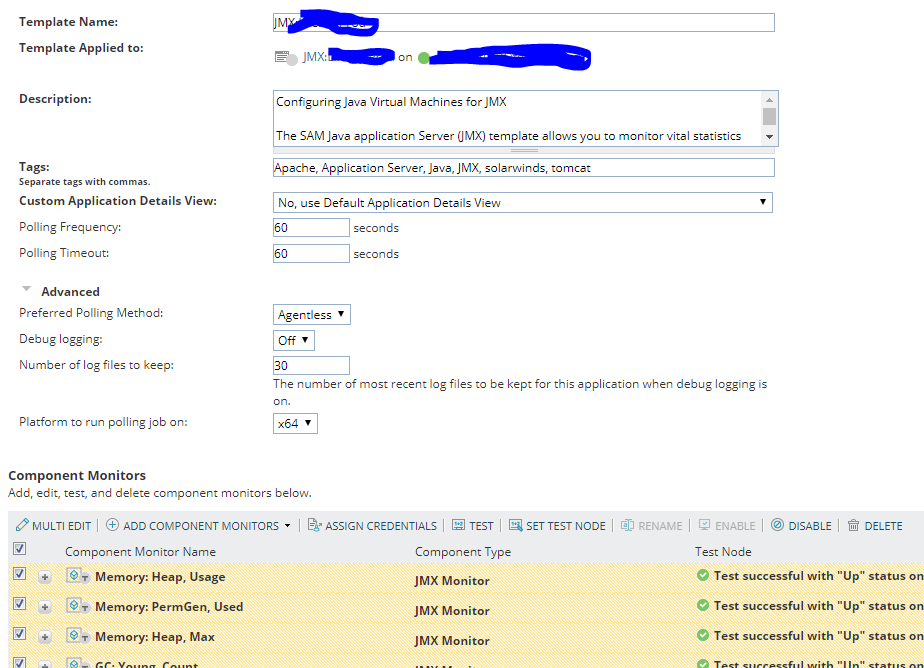The width and height of the screenshot is (924, 668).
Task: Click the Set Test Node button label
Action: pyautogui.click(x=566, y=526)
